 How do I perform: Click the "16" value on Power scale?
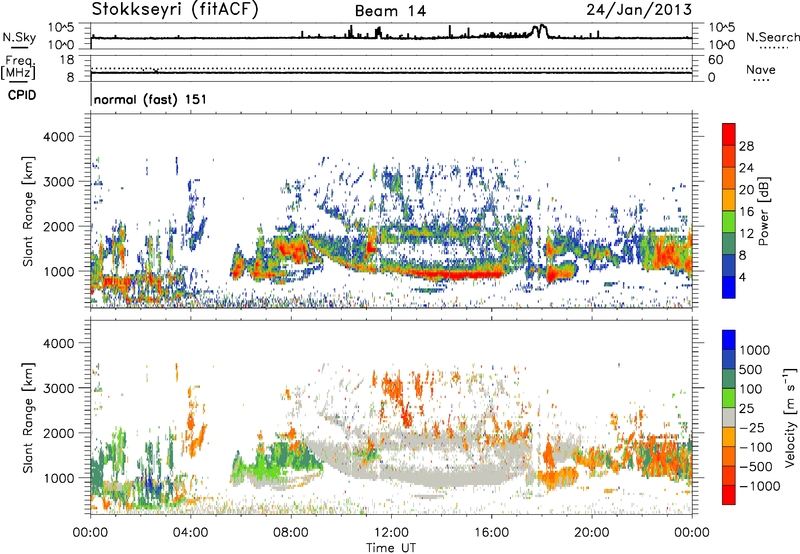(x=746, y=212)
